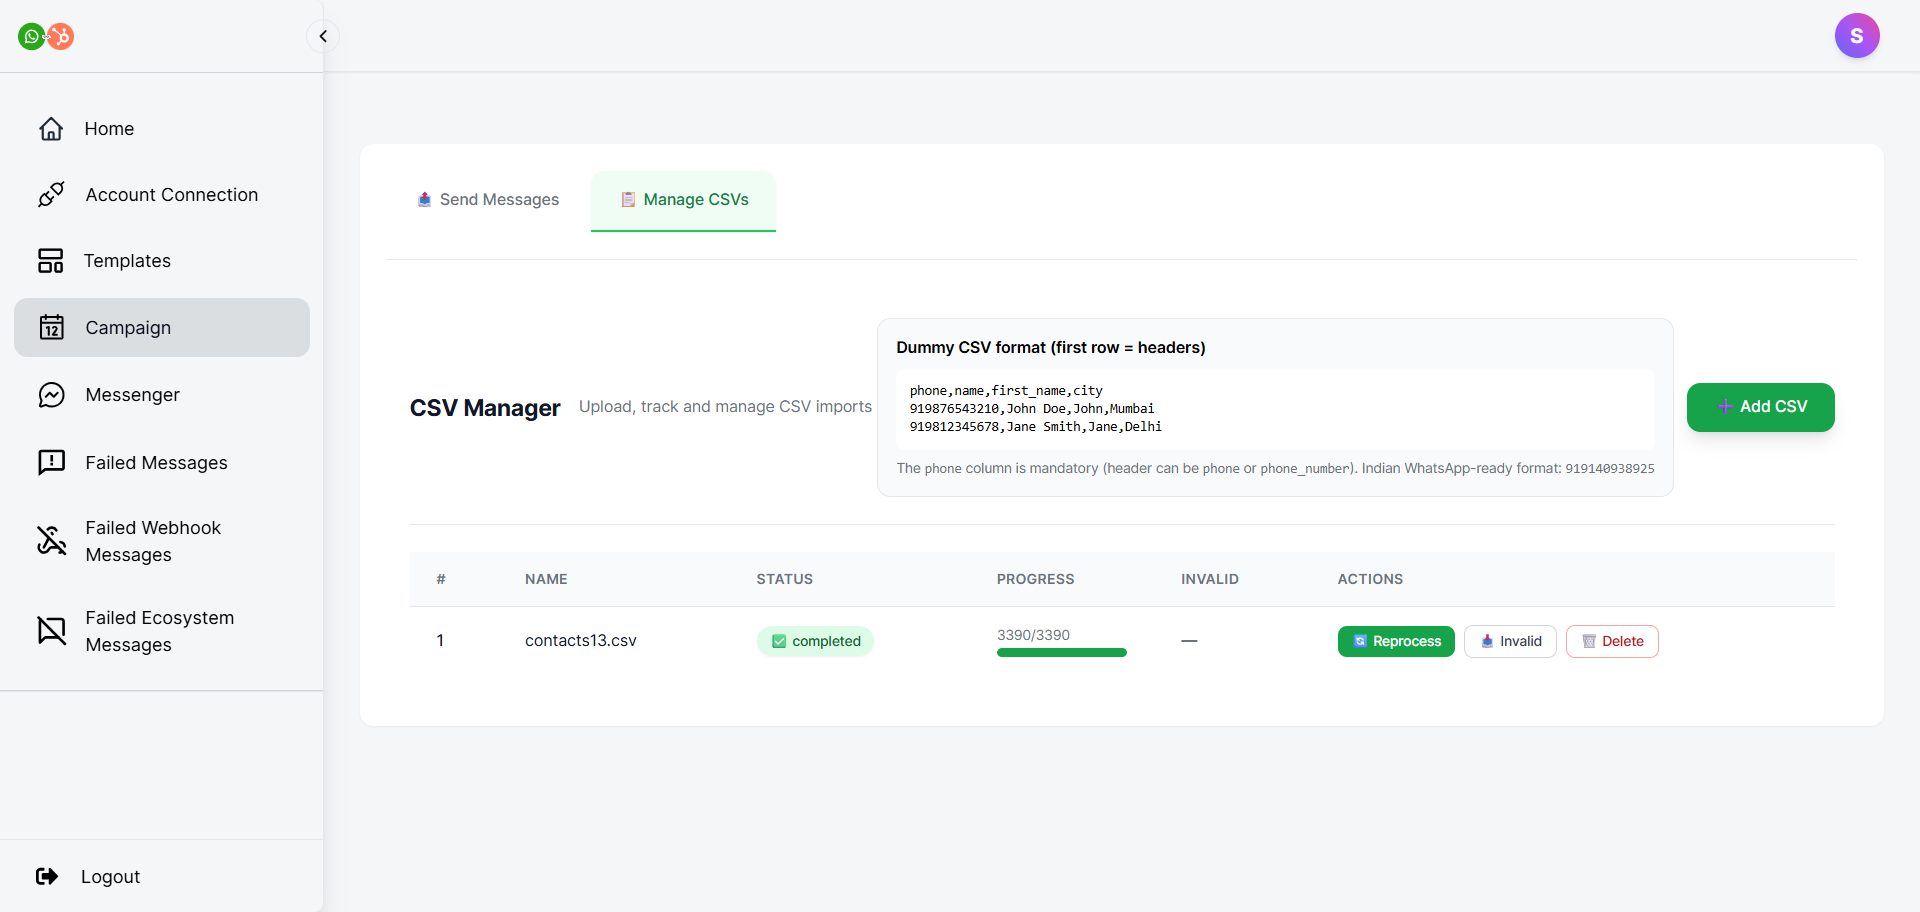Collapse the sidebar with the chevron
1920x912 pixels.
pyautogui.click(x=323, y=37)
